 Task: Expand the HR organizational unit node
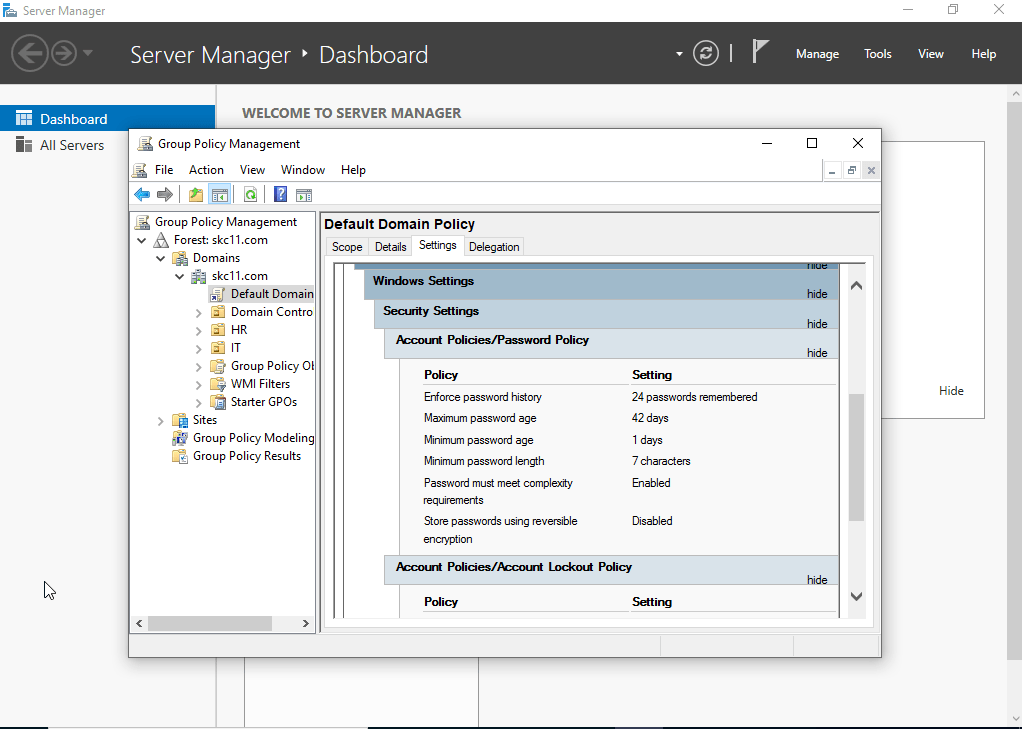coord(199,330)
